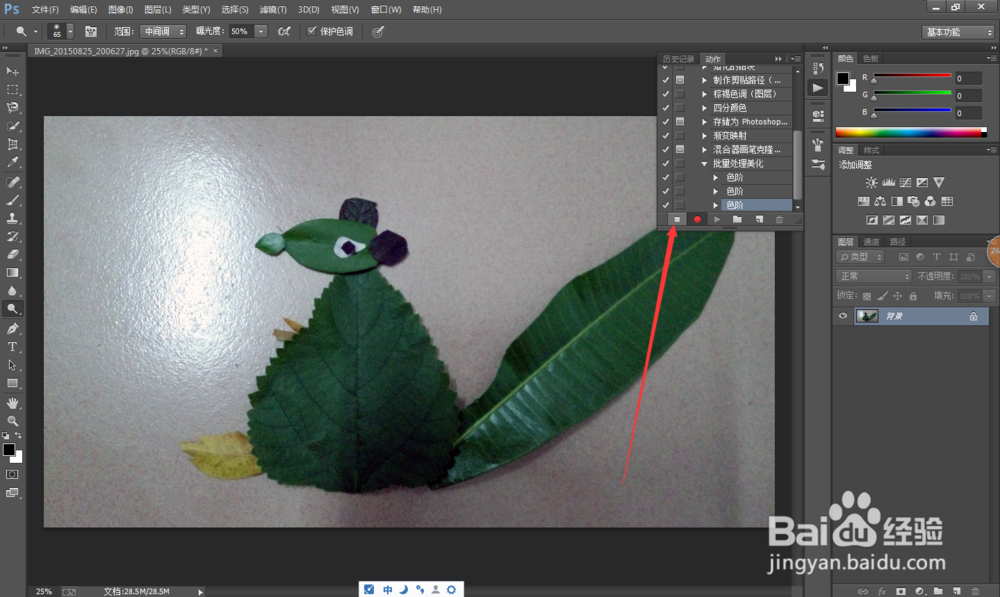
Task: Expand the 四分颜色 action
Action: tap(704, 108)
